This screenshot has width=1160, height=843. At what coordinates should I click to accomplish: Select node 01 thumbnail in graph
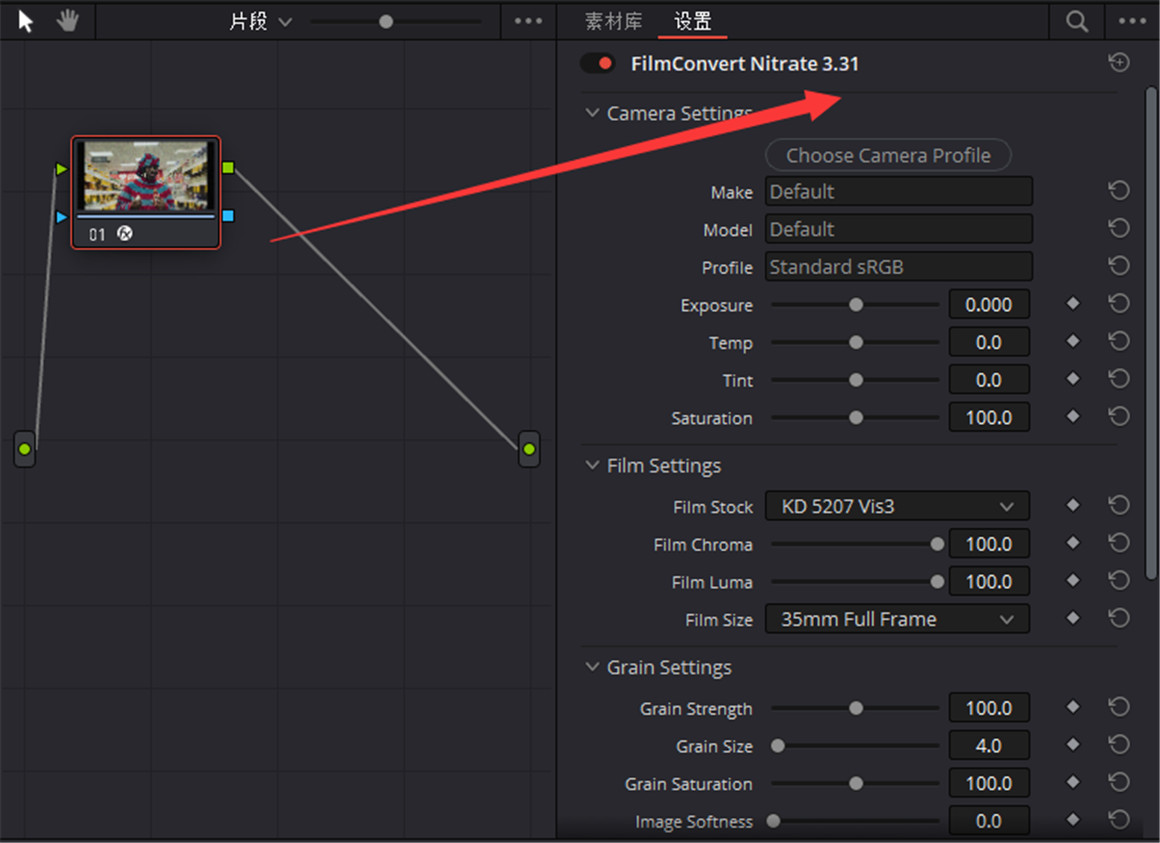(x=146, y=176)
